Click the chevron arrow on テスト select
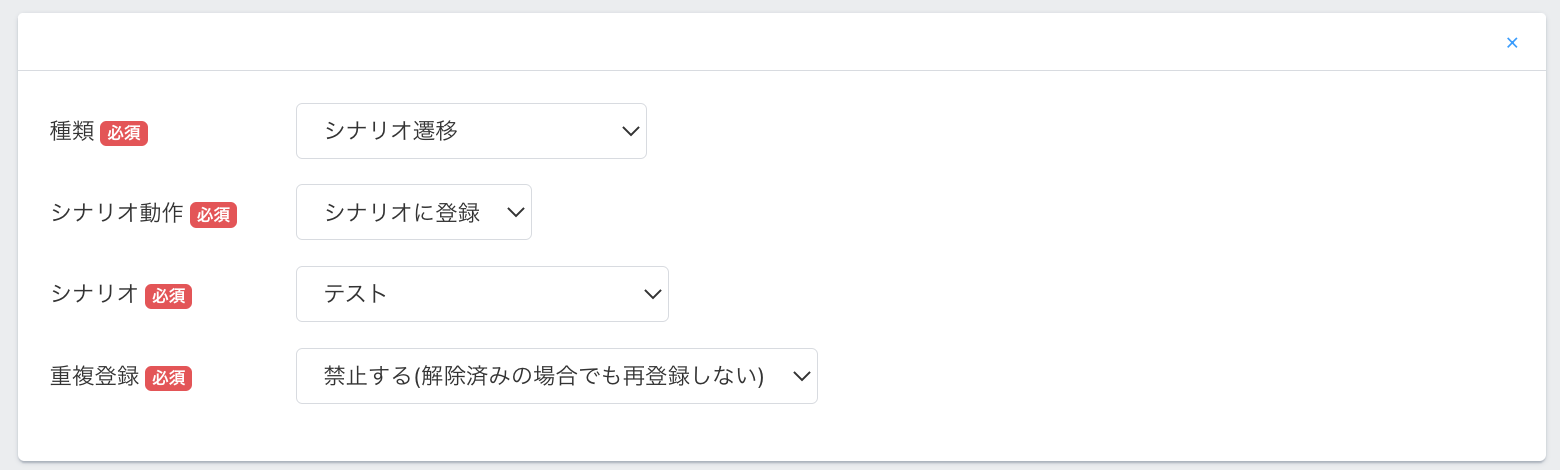Image resolution: width=1560 pixels, height=470 pixels. (652, 294)
